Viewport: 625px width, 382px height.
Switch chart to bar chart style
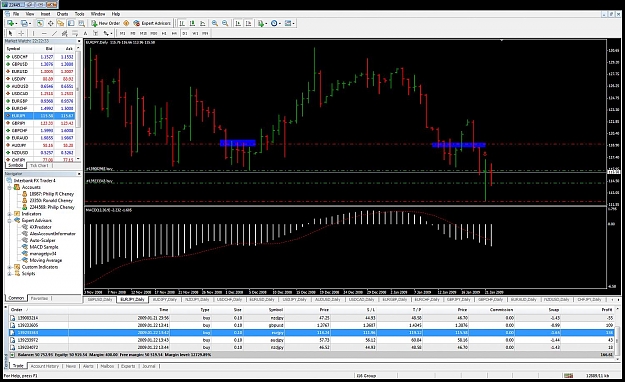181,23
